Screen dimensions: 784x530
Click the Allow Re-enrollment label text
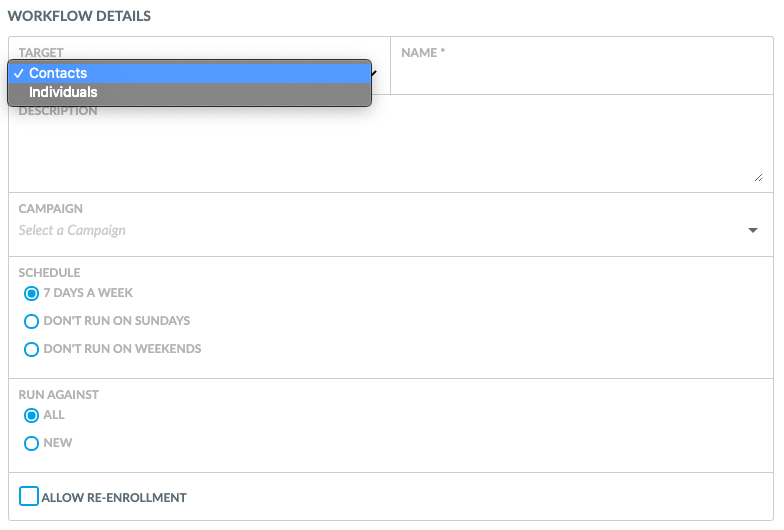tap(114, 498)
